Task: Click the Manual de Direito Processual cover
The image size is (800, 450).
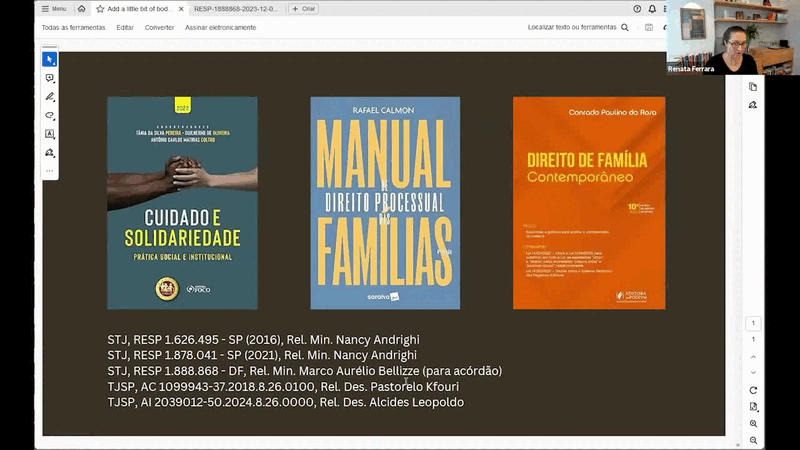Action: pos(385,203)
